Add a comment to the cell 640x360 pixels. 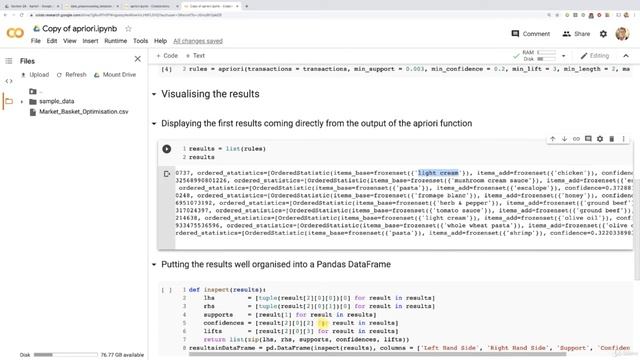tap(588, 139)
